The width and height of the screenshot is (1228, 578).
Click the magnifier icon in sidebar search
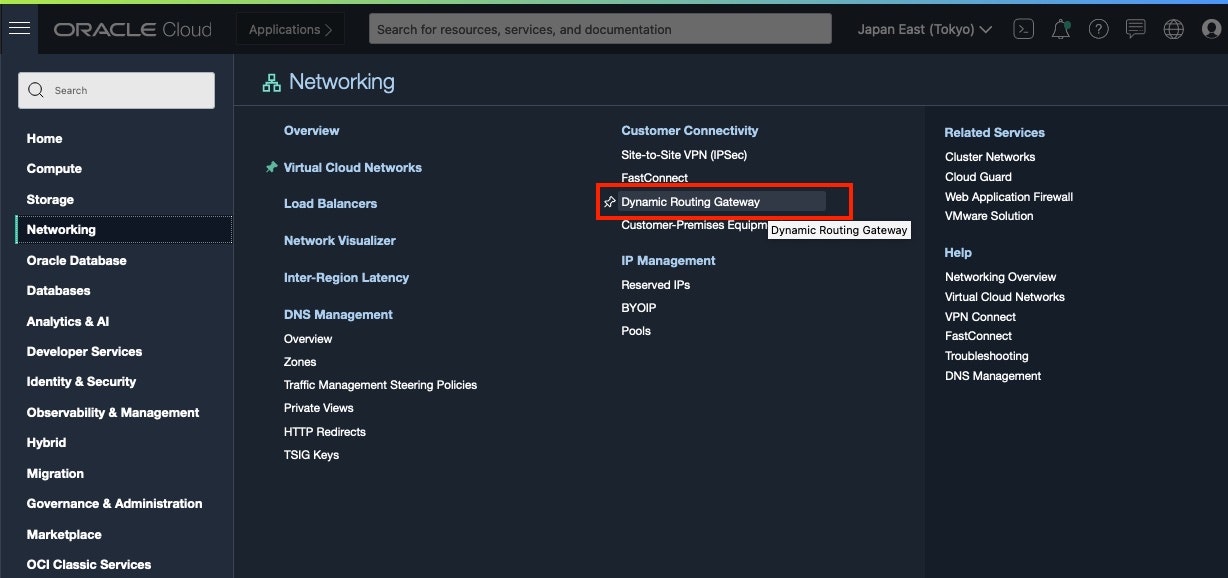[36, 90]
